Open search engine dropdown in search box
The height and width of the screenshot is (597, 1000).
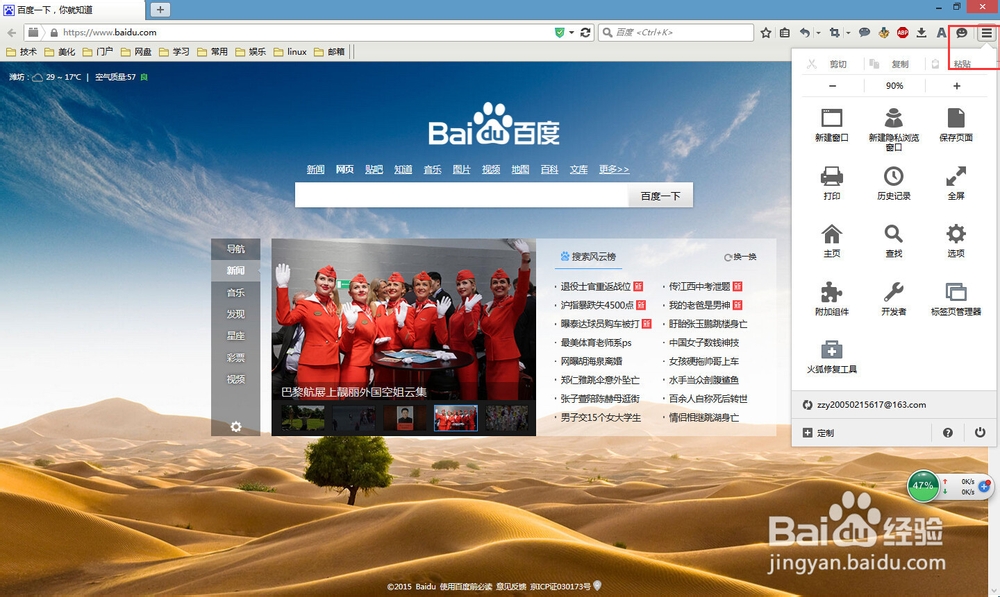[x=607, y=33]
